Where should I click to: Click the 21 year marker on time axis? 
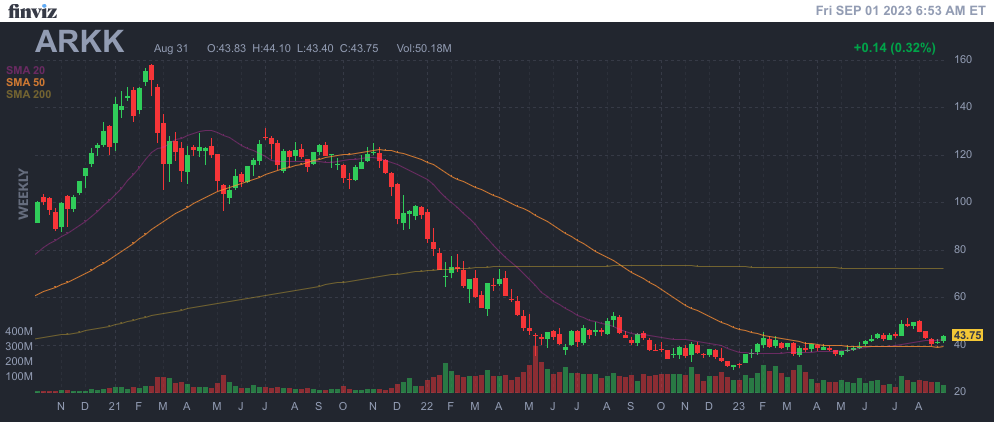pyautogui.click(x=114, y=406)
